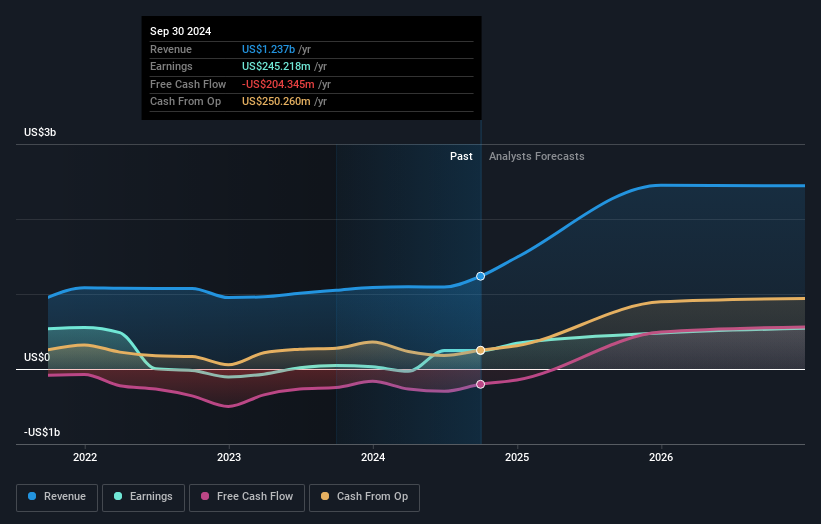Click the Cash From Op label in tooltip
This screenshot has width=821, height=524.
click(185, 102)
